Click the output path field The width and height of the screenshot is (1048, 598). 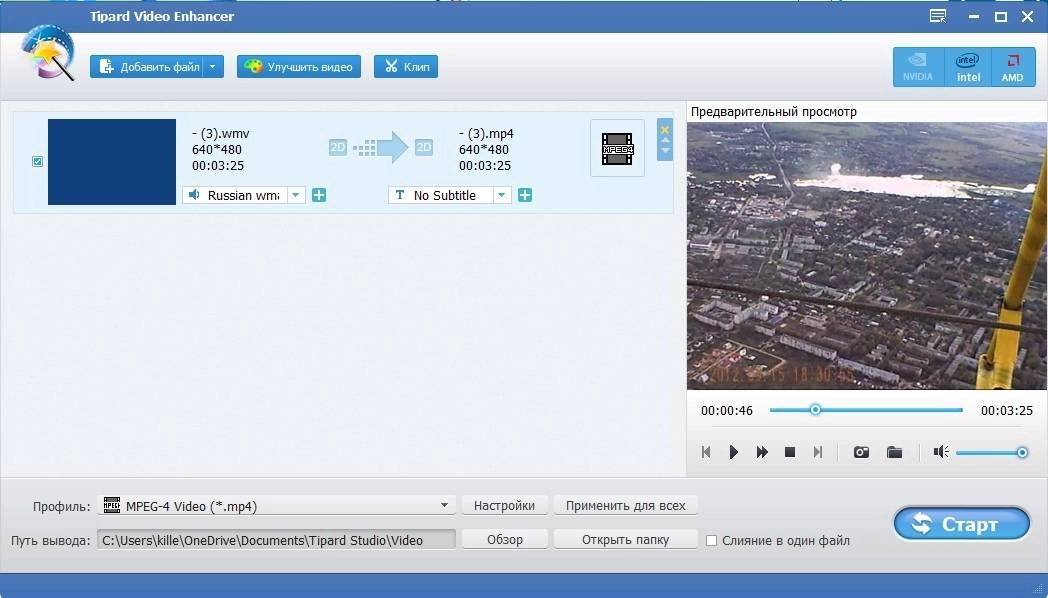pyautogui.click(x=276, y=540)
